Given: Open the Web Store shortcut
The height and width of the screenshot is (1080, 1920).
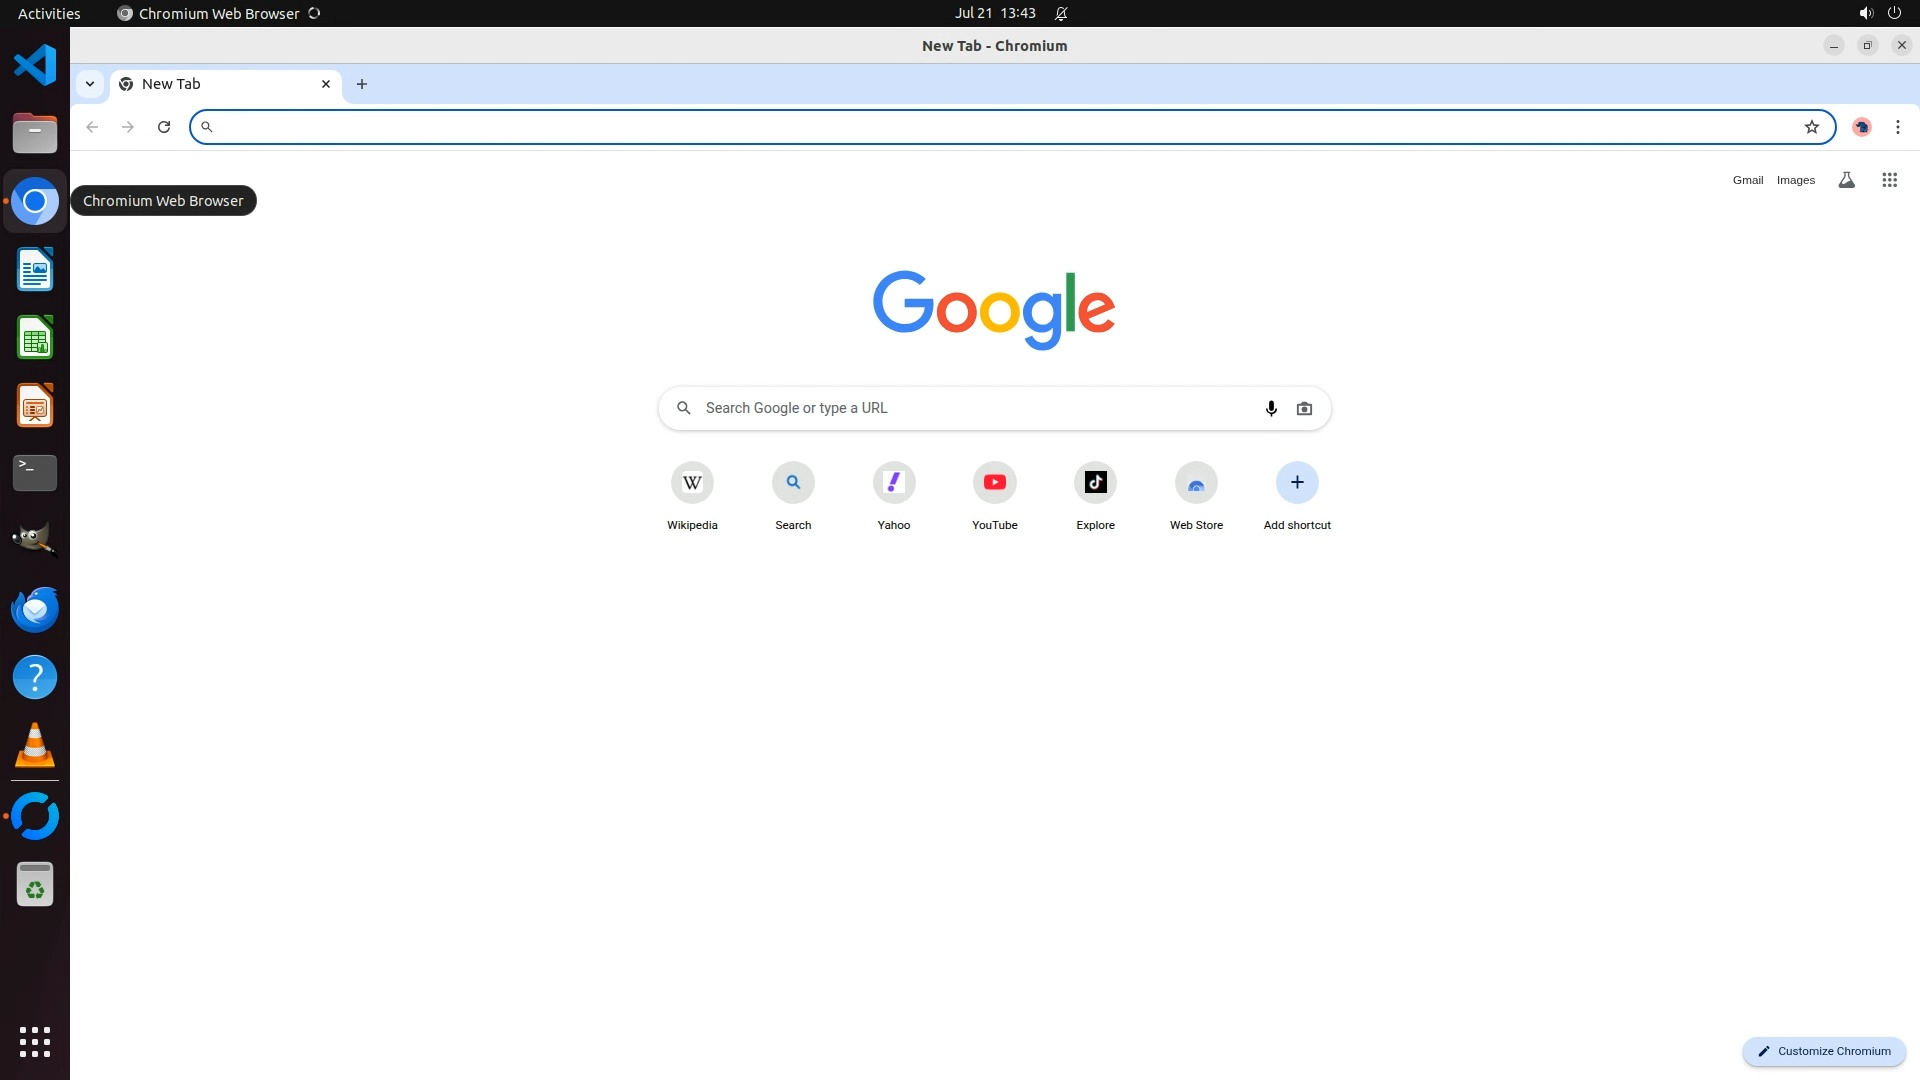Looking at the screenshot, I should coord(1196,483).
